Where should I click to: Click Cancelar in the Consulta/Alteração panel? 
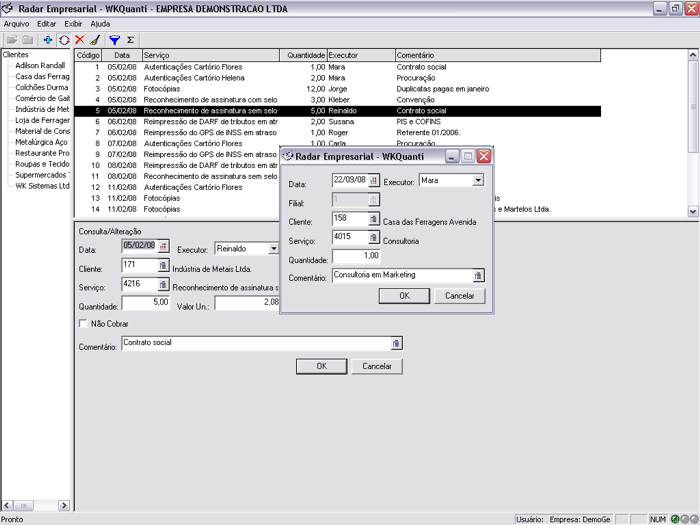pos(377,366)
